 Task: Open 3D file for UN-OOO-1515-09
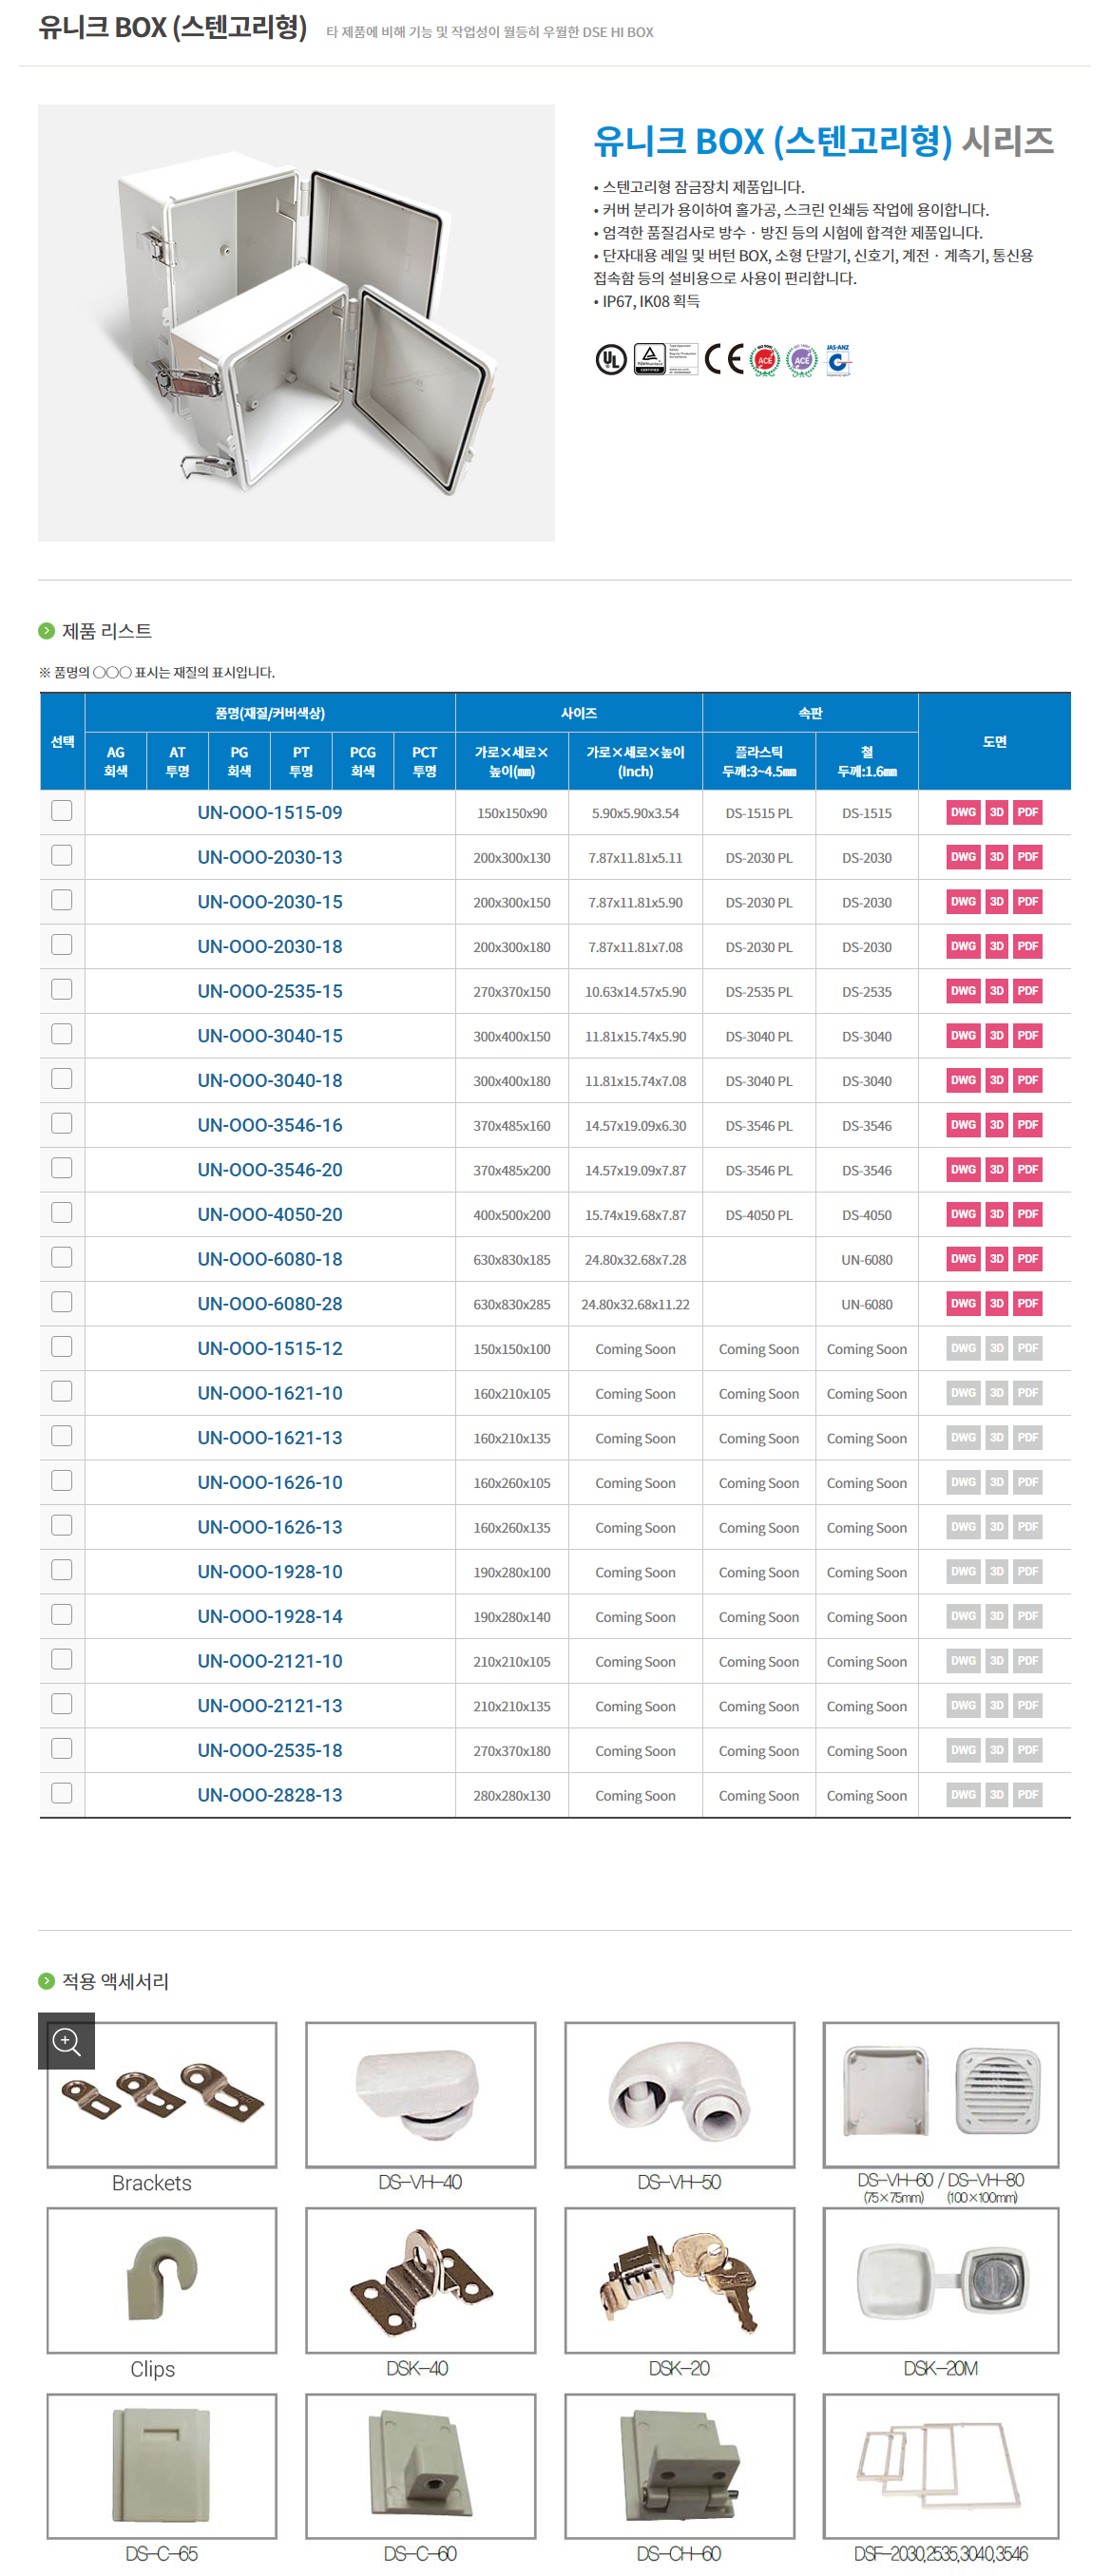[x=996, y=812]
